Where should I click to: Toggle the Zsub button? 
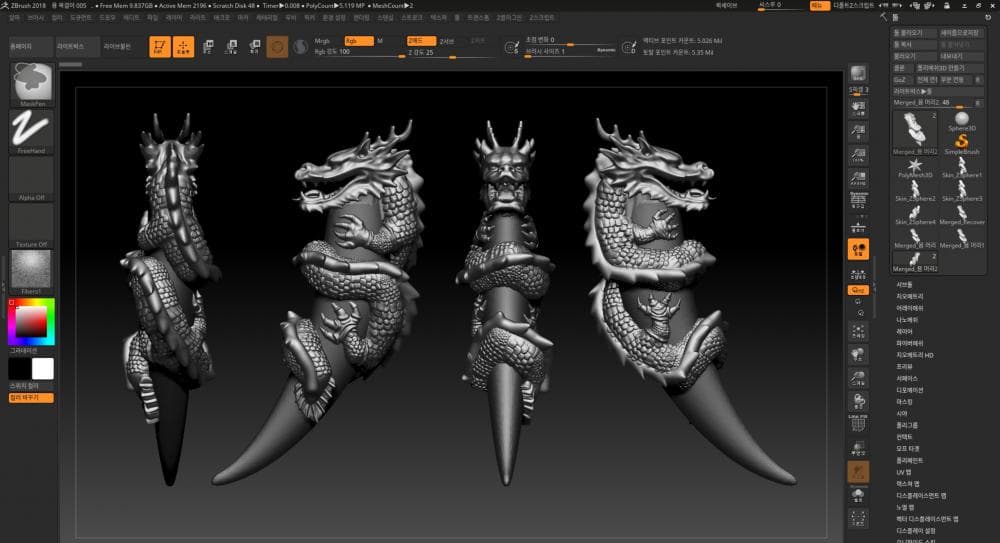[x=447, y=41]
